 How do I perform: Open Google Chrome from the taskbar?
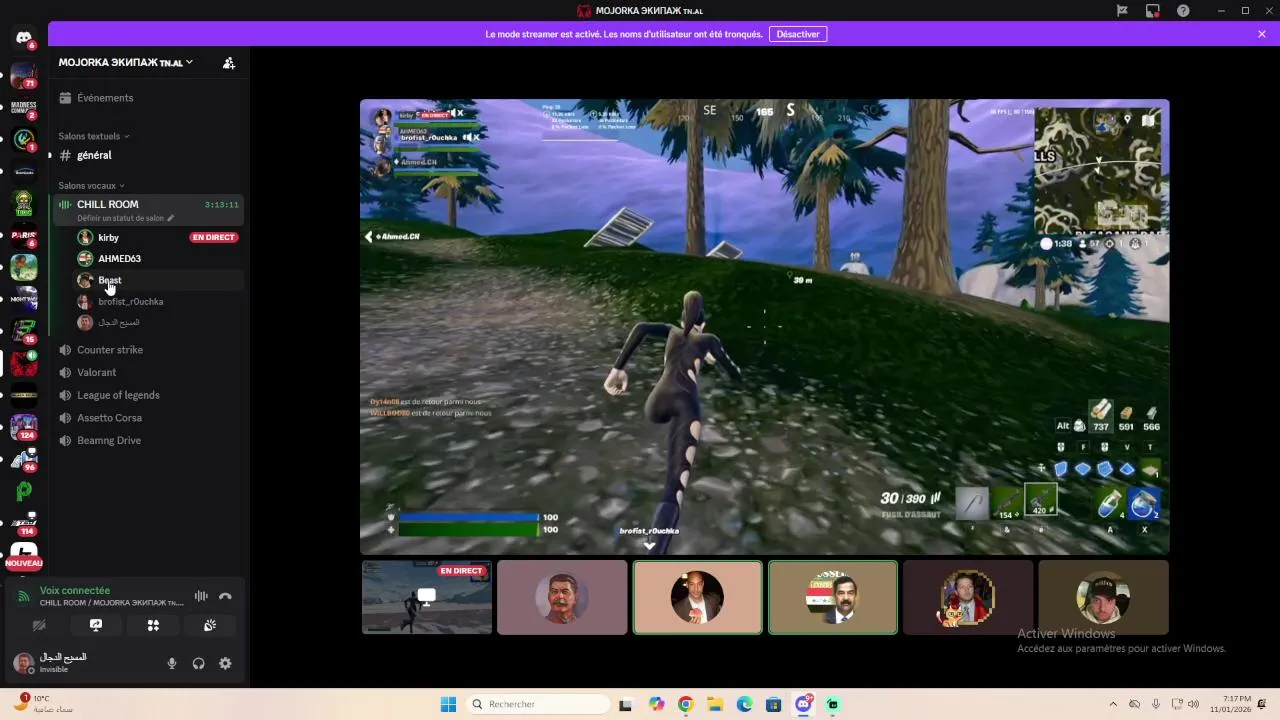[x=685, y=704]
